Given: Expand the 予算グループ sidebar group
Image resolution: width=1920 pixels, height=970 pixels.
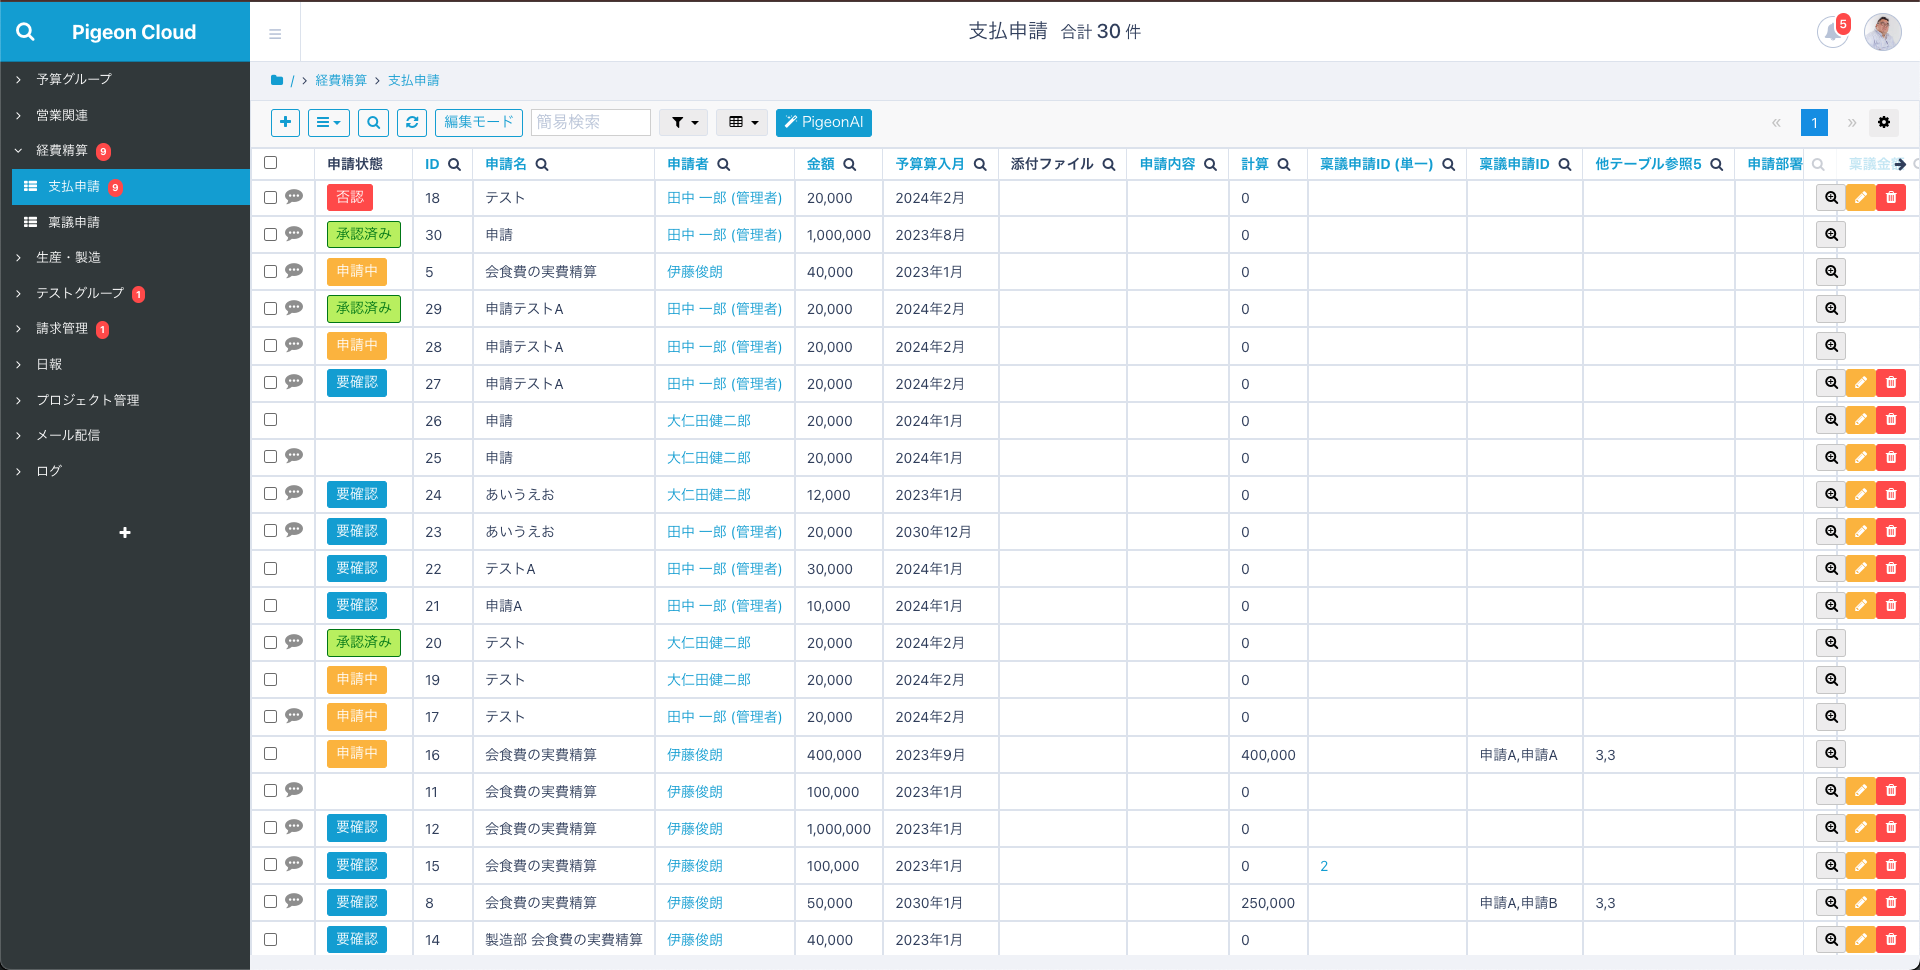Looking at the screenshot, I should (x=74, y=79).
